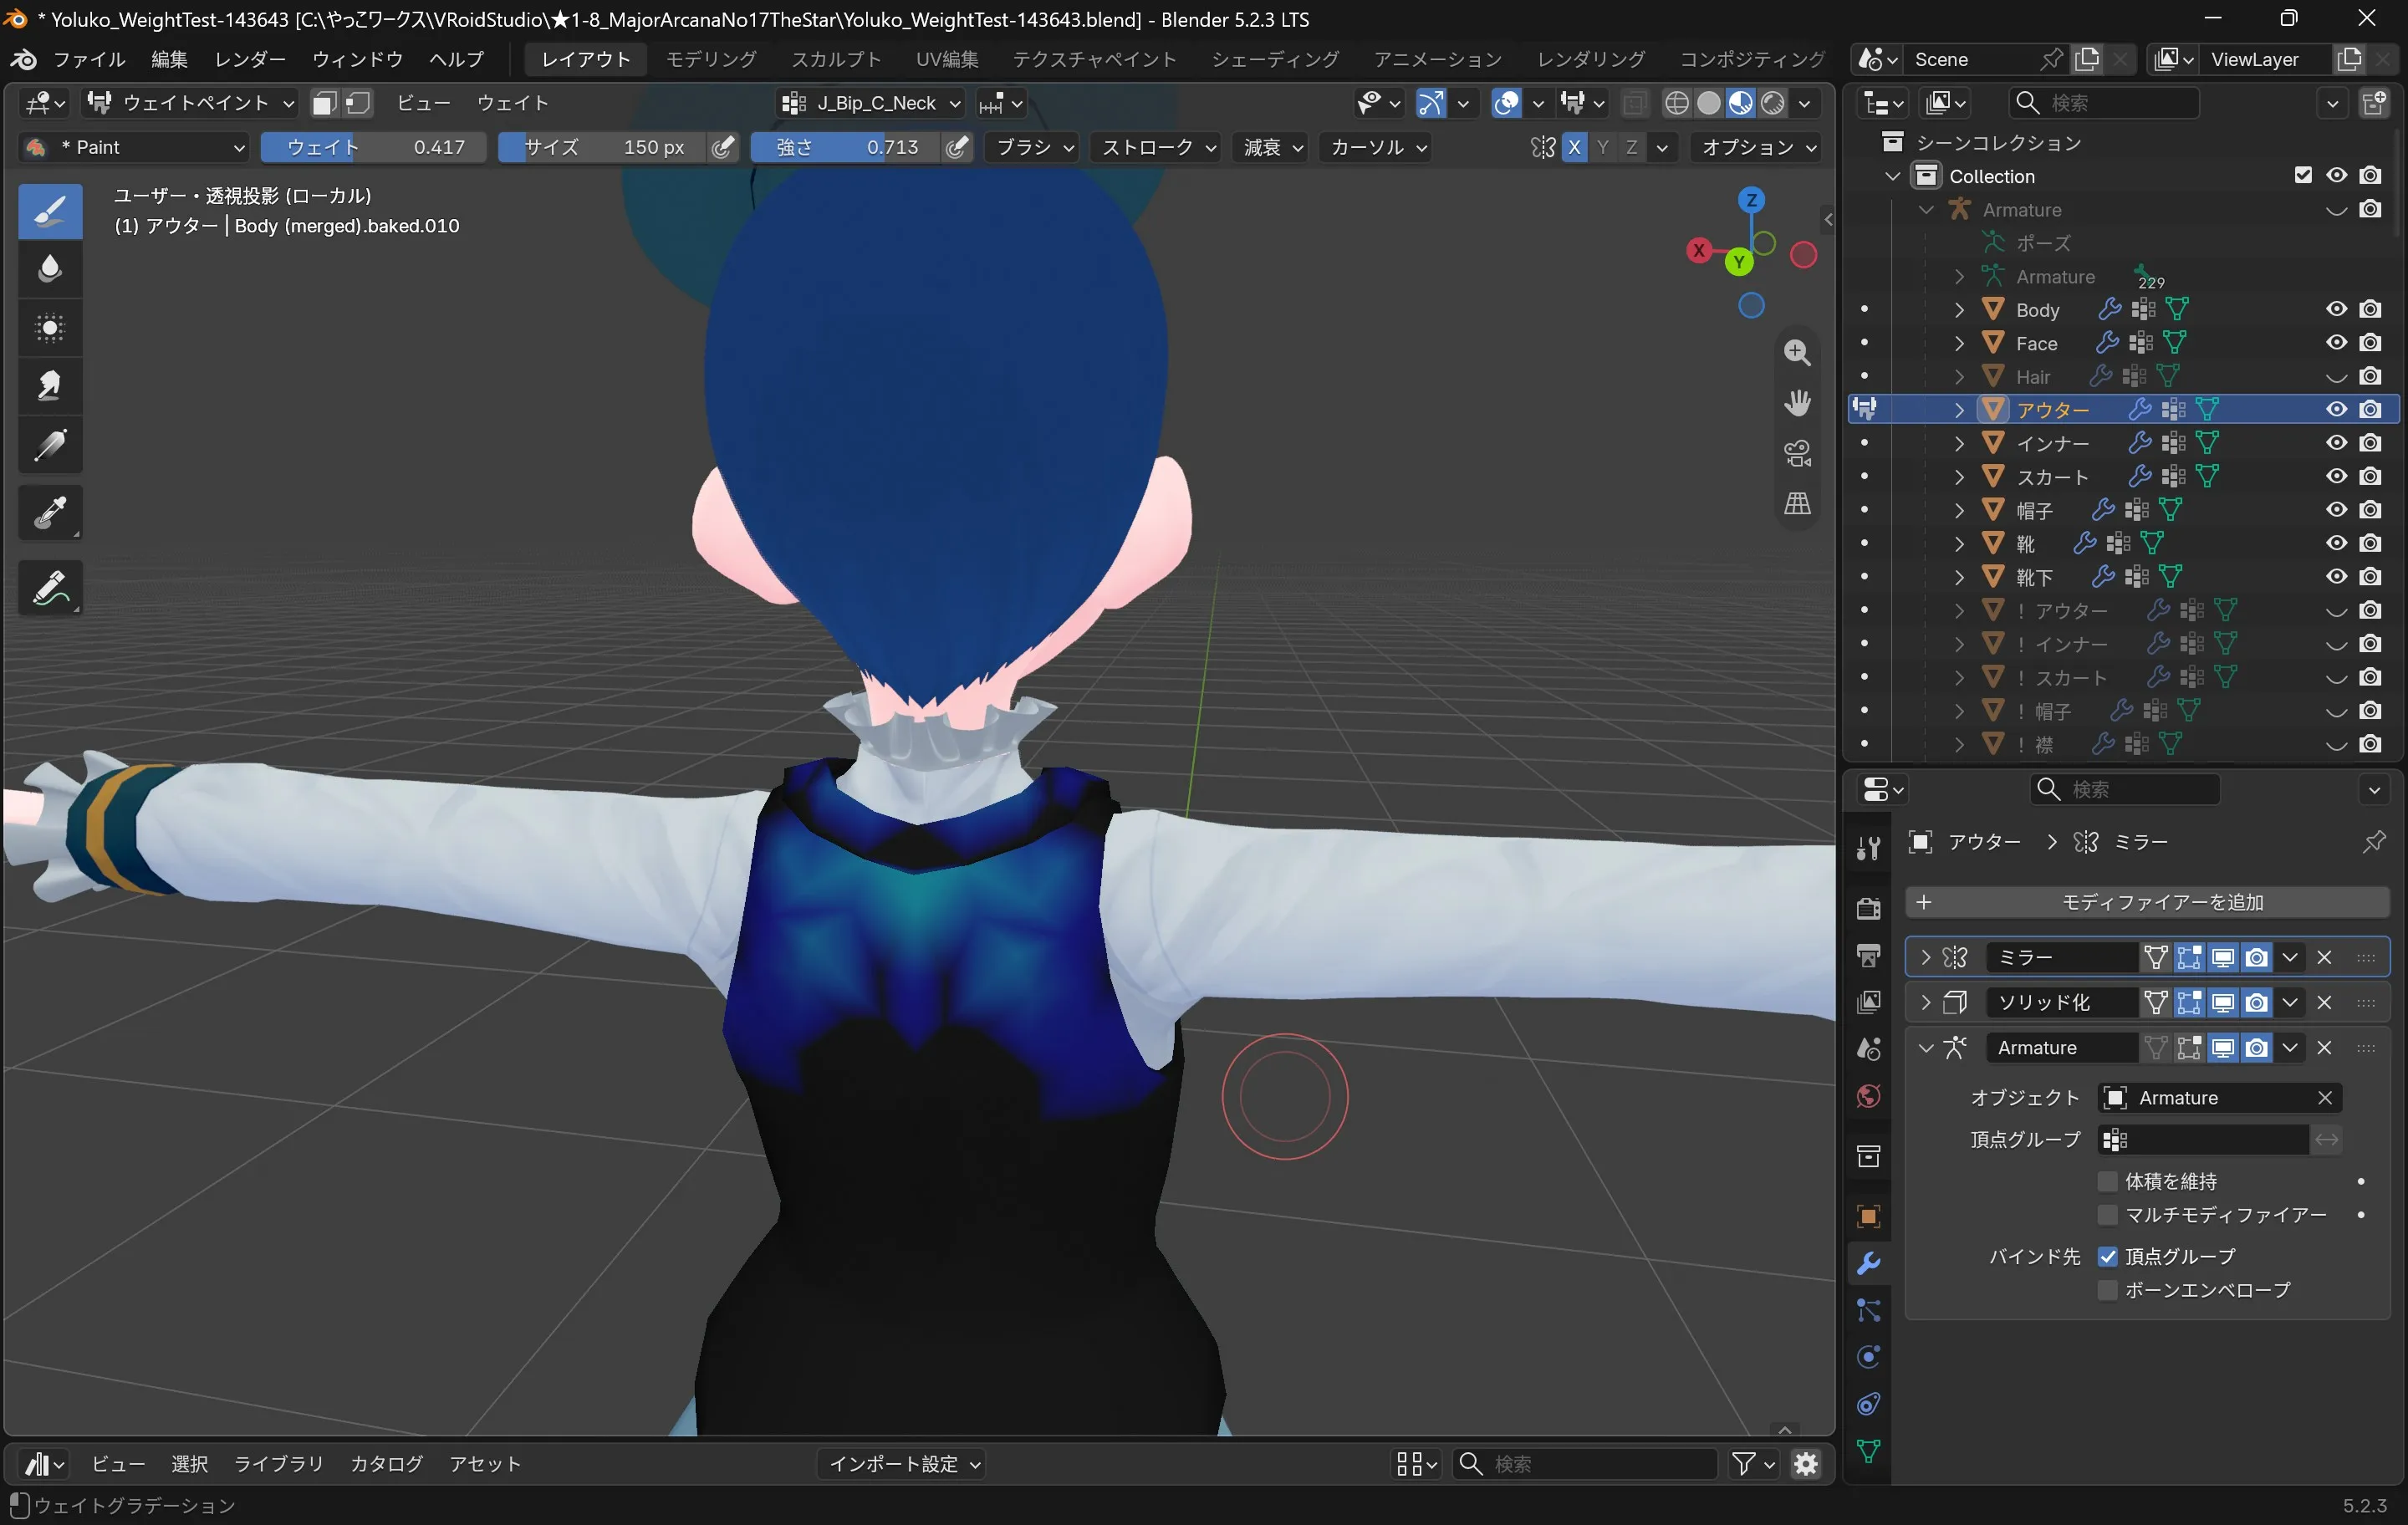Select the Annotate tool
This screenshot has width=2408, height=1525.
(x=50, y=588)
